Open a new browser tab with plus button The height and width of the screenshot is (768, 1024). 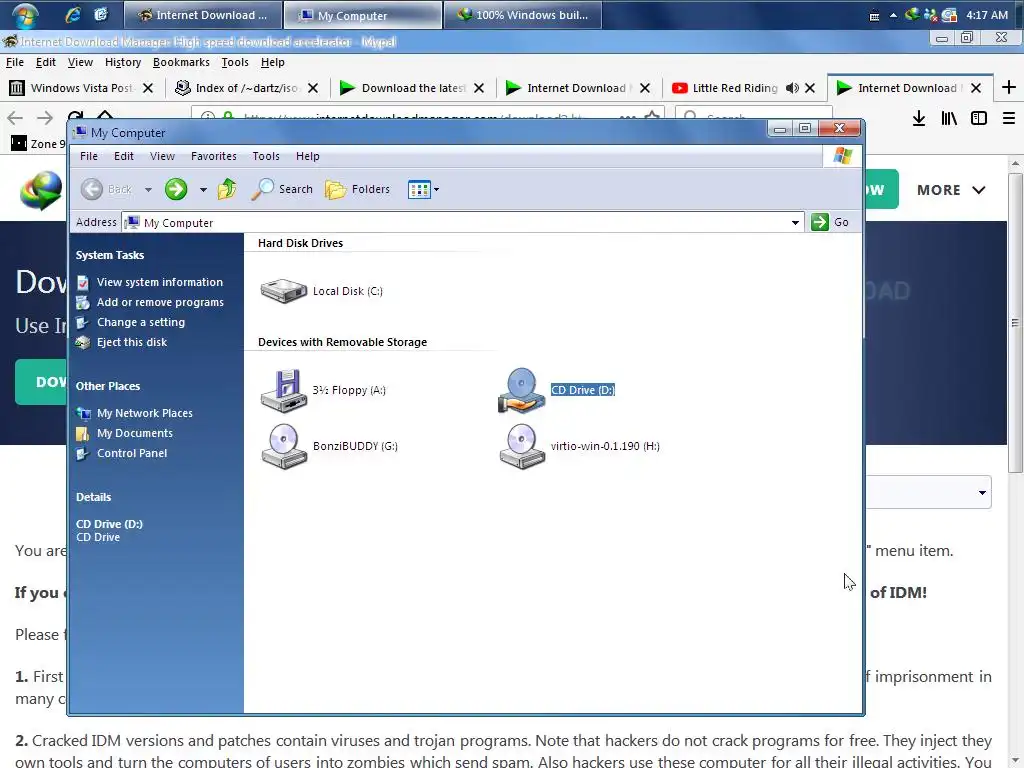1008,88
